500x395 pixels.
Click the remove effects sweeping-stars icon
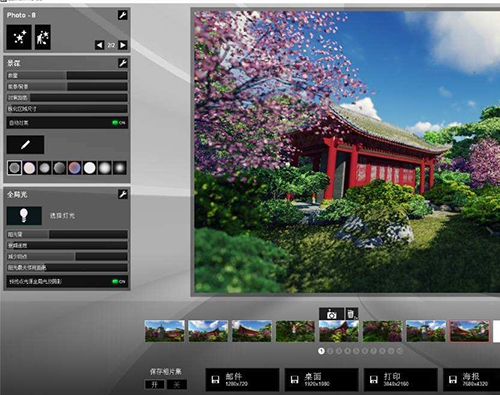coord(43,37)
